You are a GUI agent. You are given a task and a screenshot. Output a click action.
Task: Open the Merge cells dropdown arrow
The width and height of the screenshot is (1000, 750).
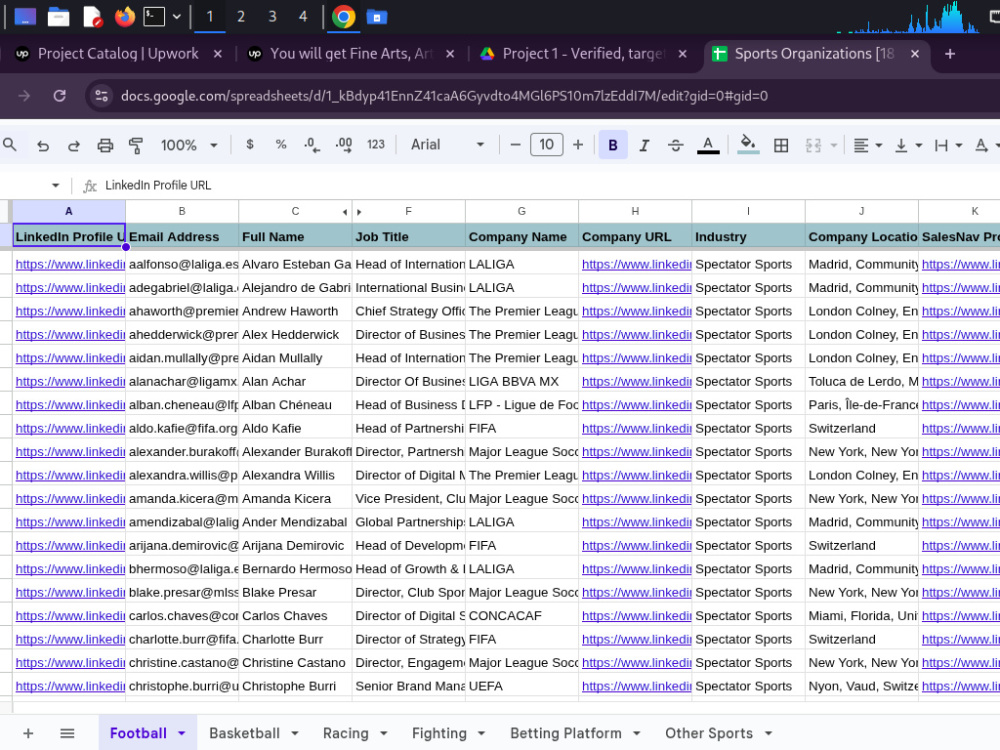834,145
